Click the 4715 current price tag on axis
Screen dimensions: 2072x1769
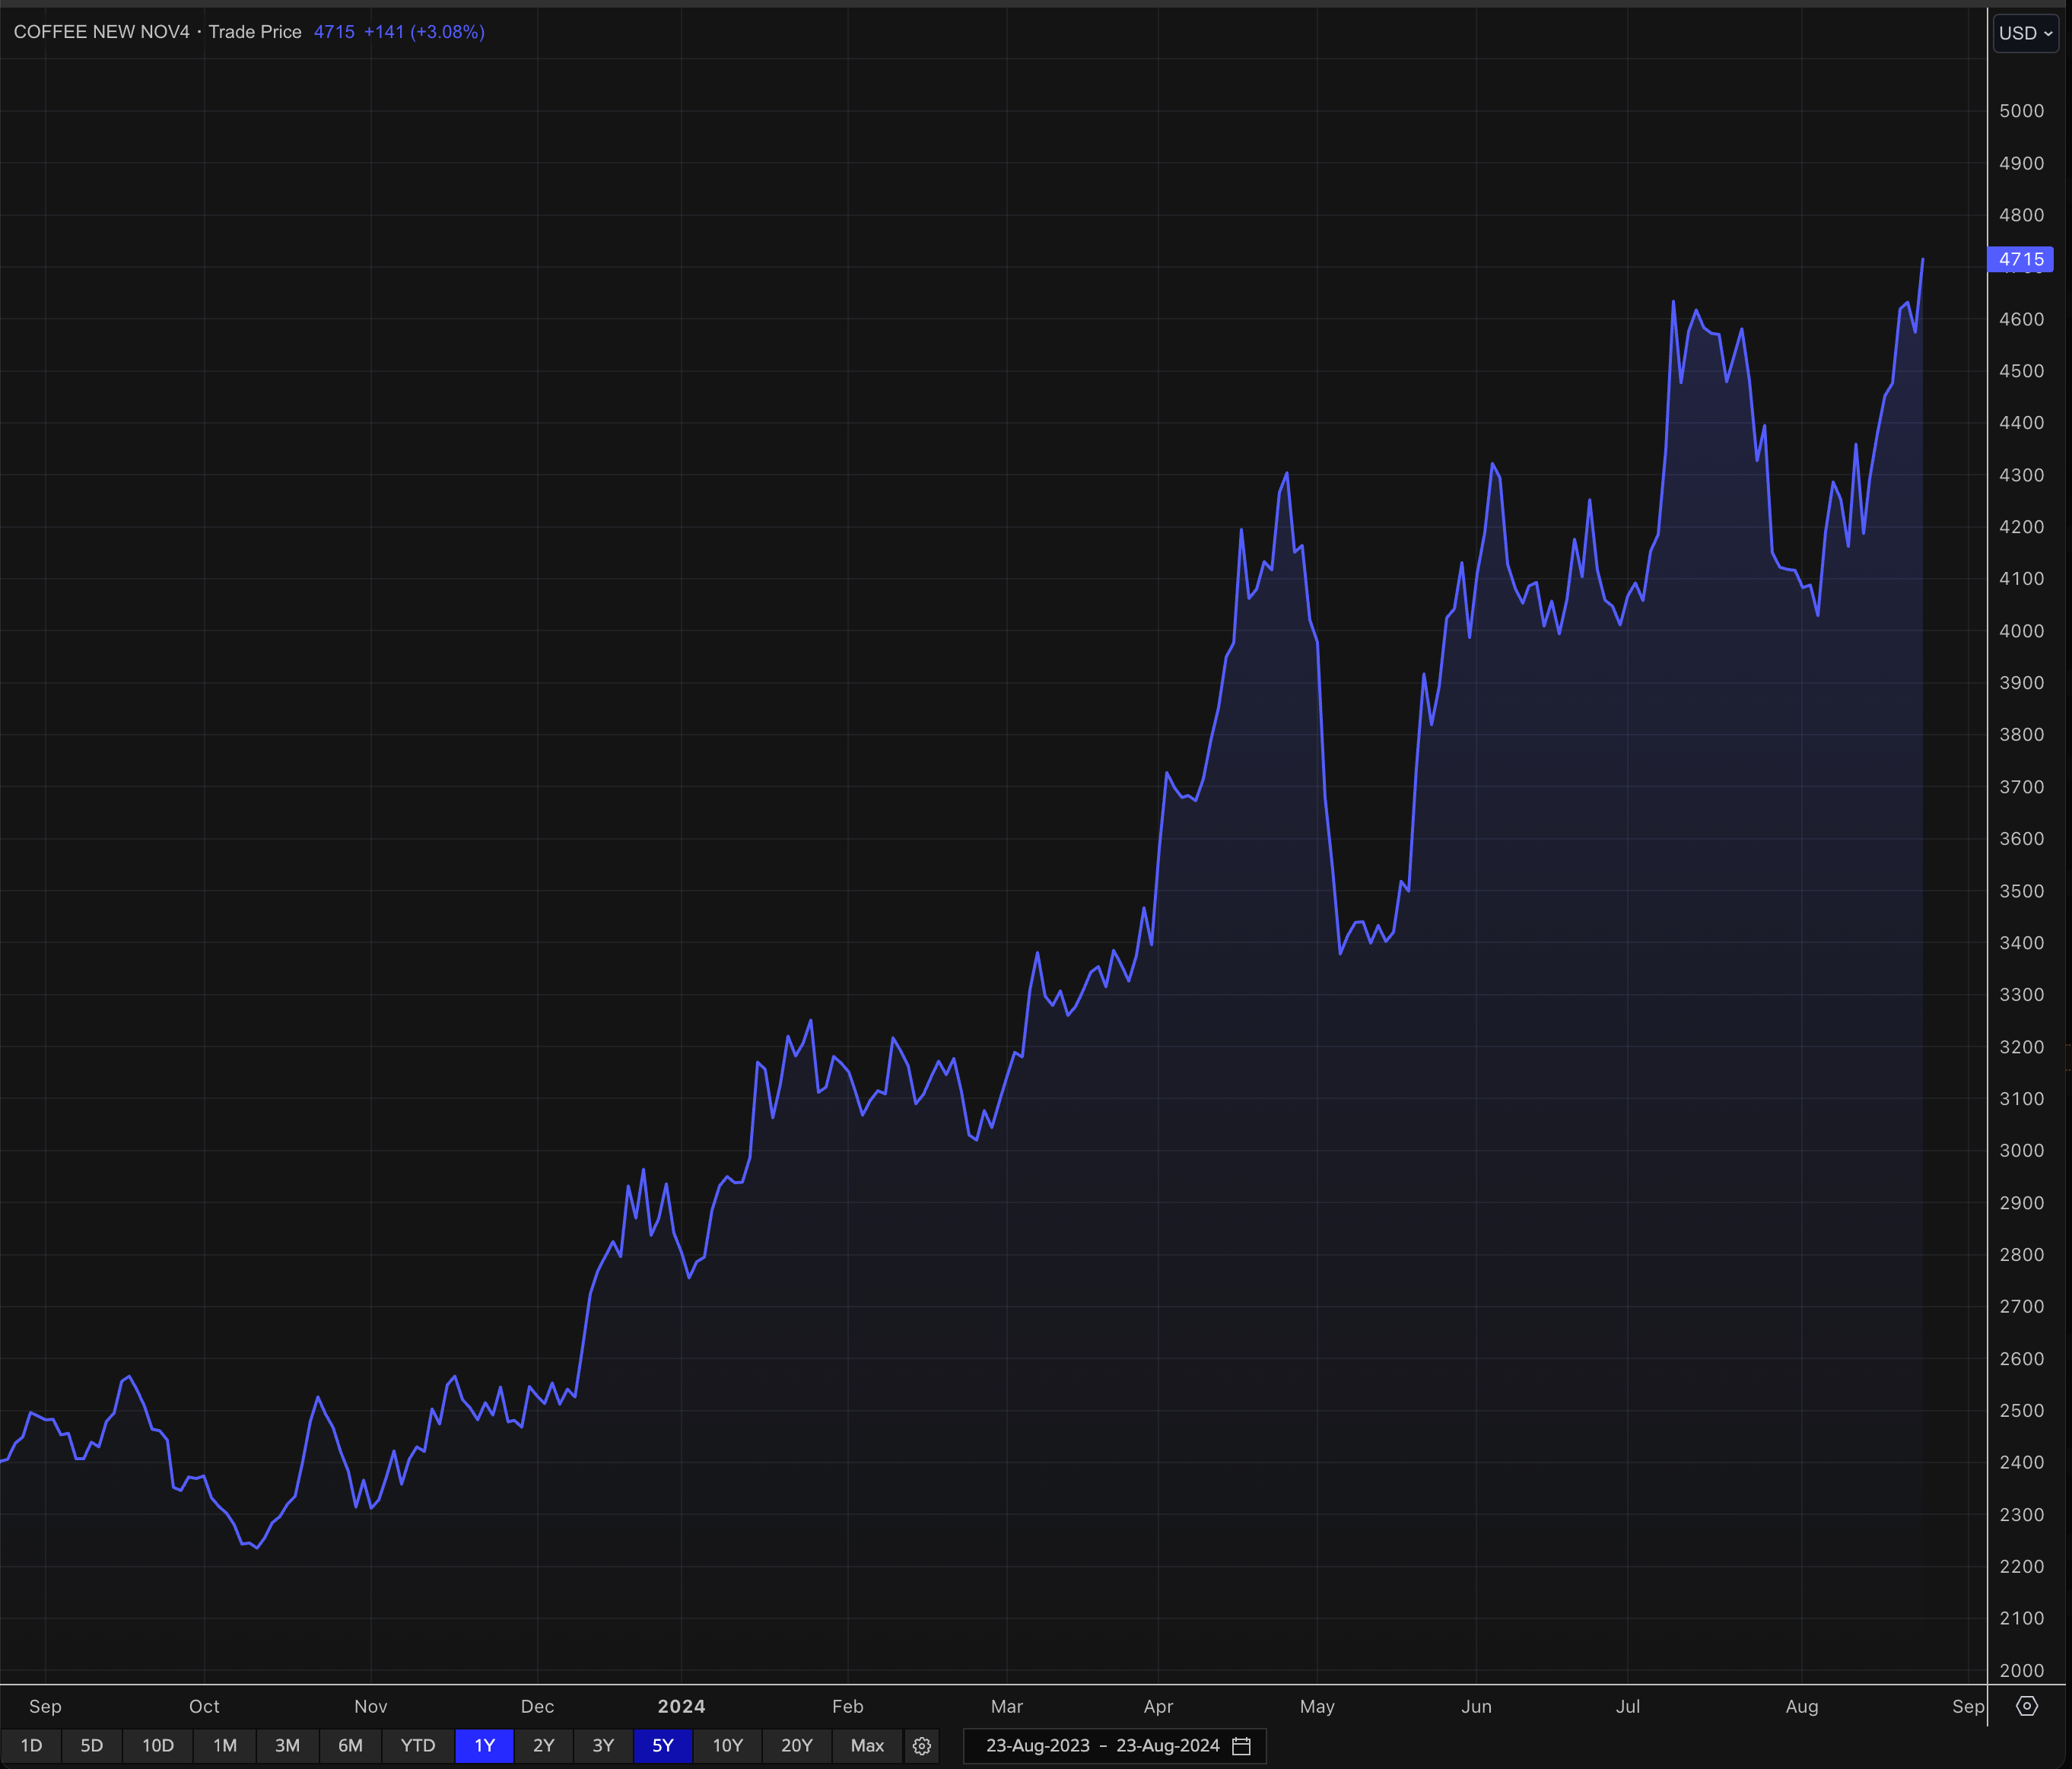2021,259
